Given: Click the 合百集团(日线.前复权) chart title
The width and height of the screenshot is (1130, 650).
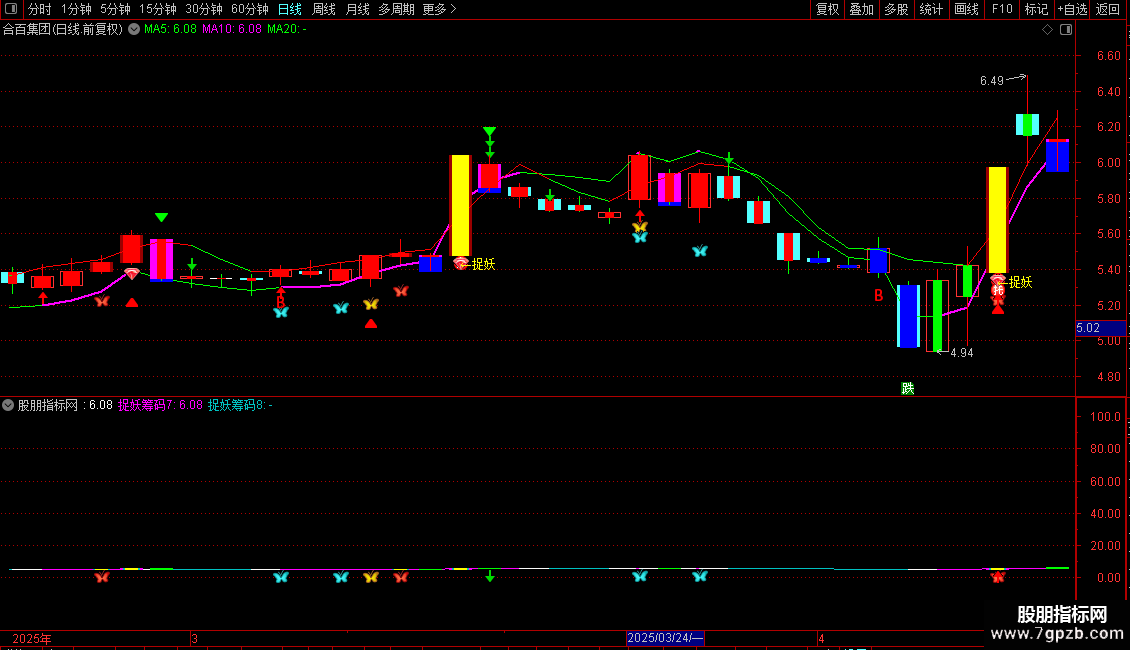Looking at the screenshot, I should click(63, 30).
